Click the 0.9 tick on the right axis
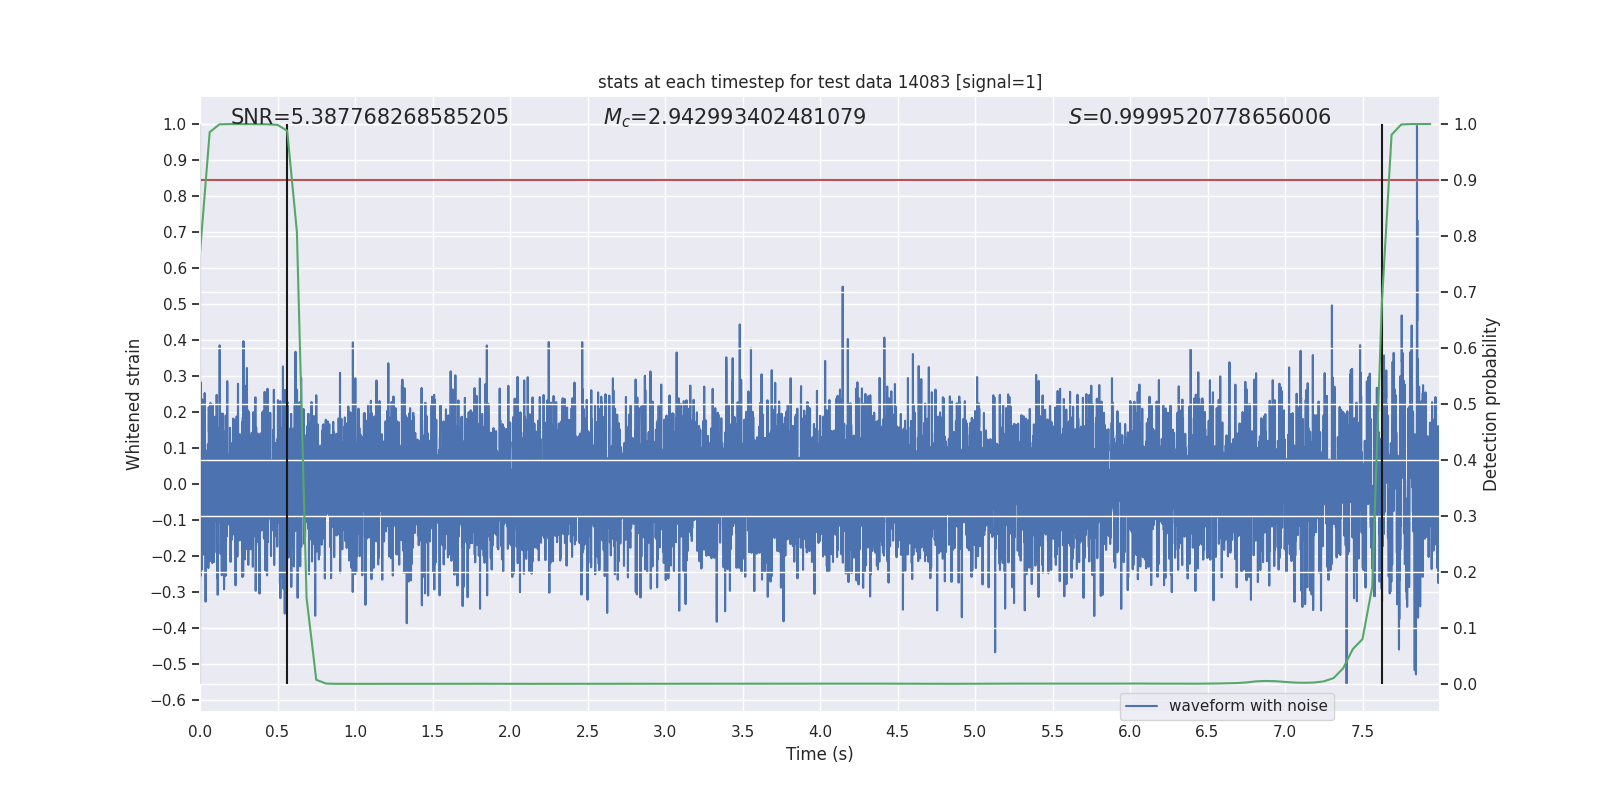This screenshot has width=1600, height=800. [1465, 180]
